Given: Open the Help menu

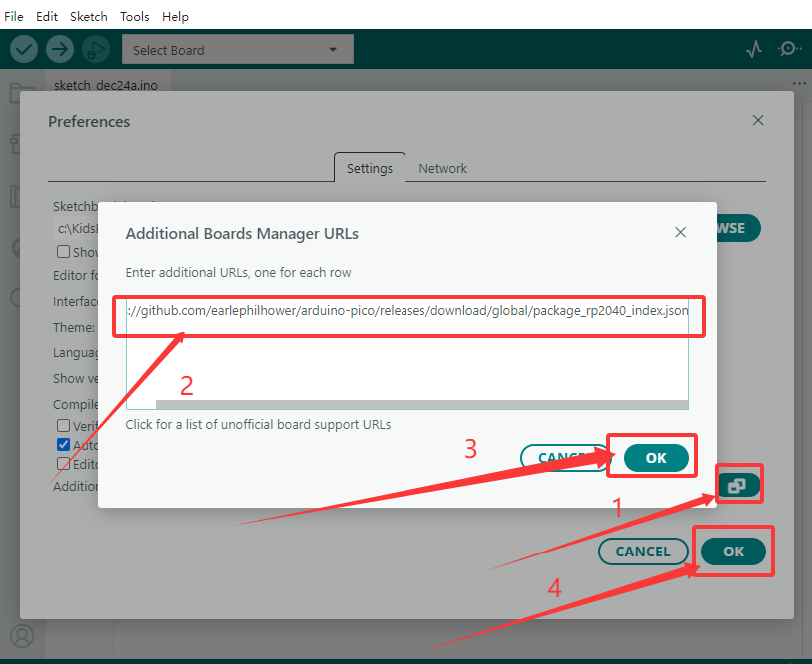Looking at the screenshot, I should tap(175, 17).
